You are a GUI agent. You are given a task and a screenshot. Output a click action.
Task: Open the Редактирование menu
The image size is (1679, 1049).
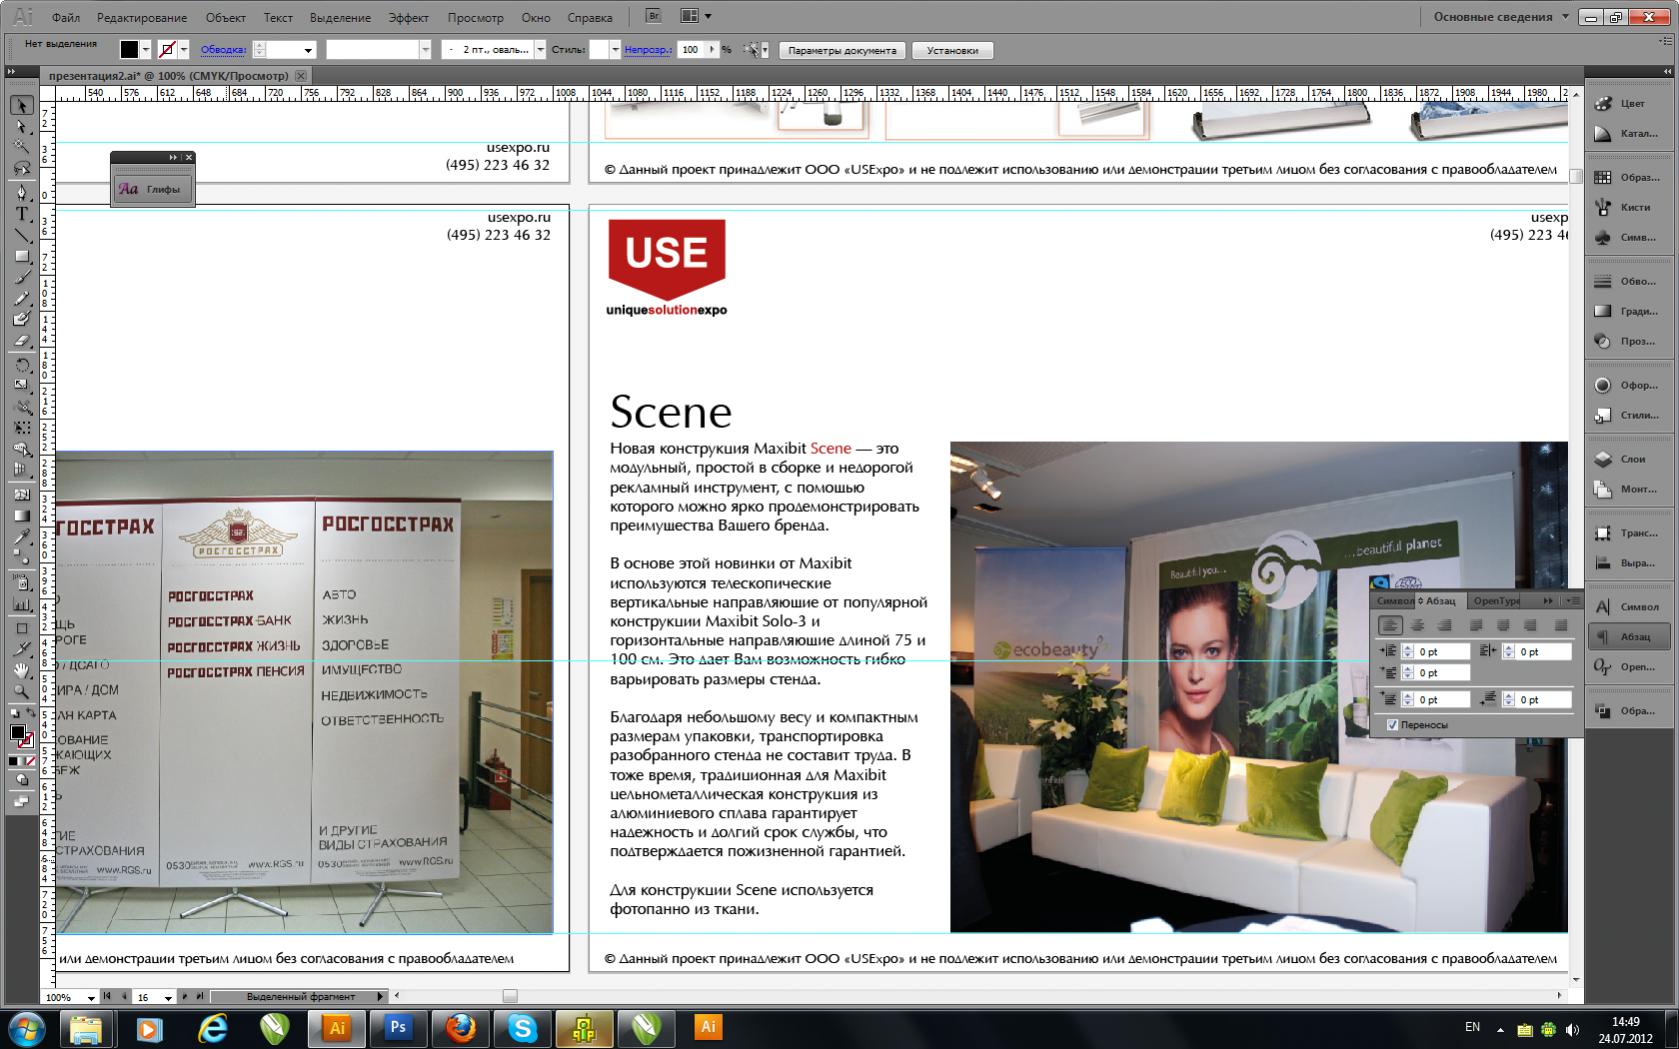coord(142,18)
